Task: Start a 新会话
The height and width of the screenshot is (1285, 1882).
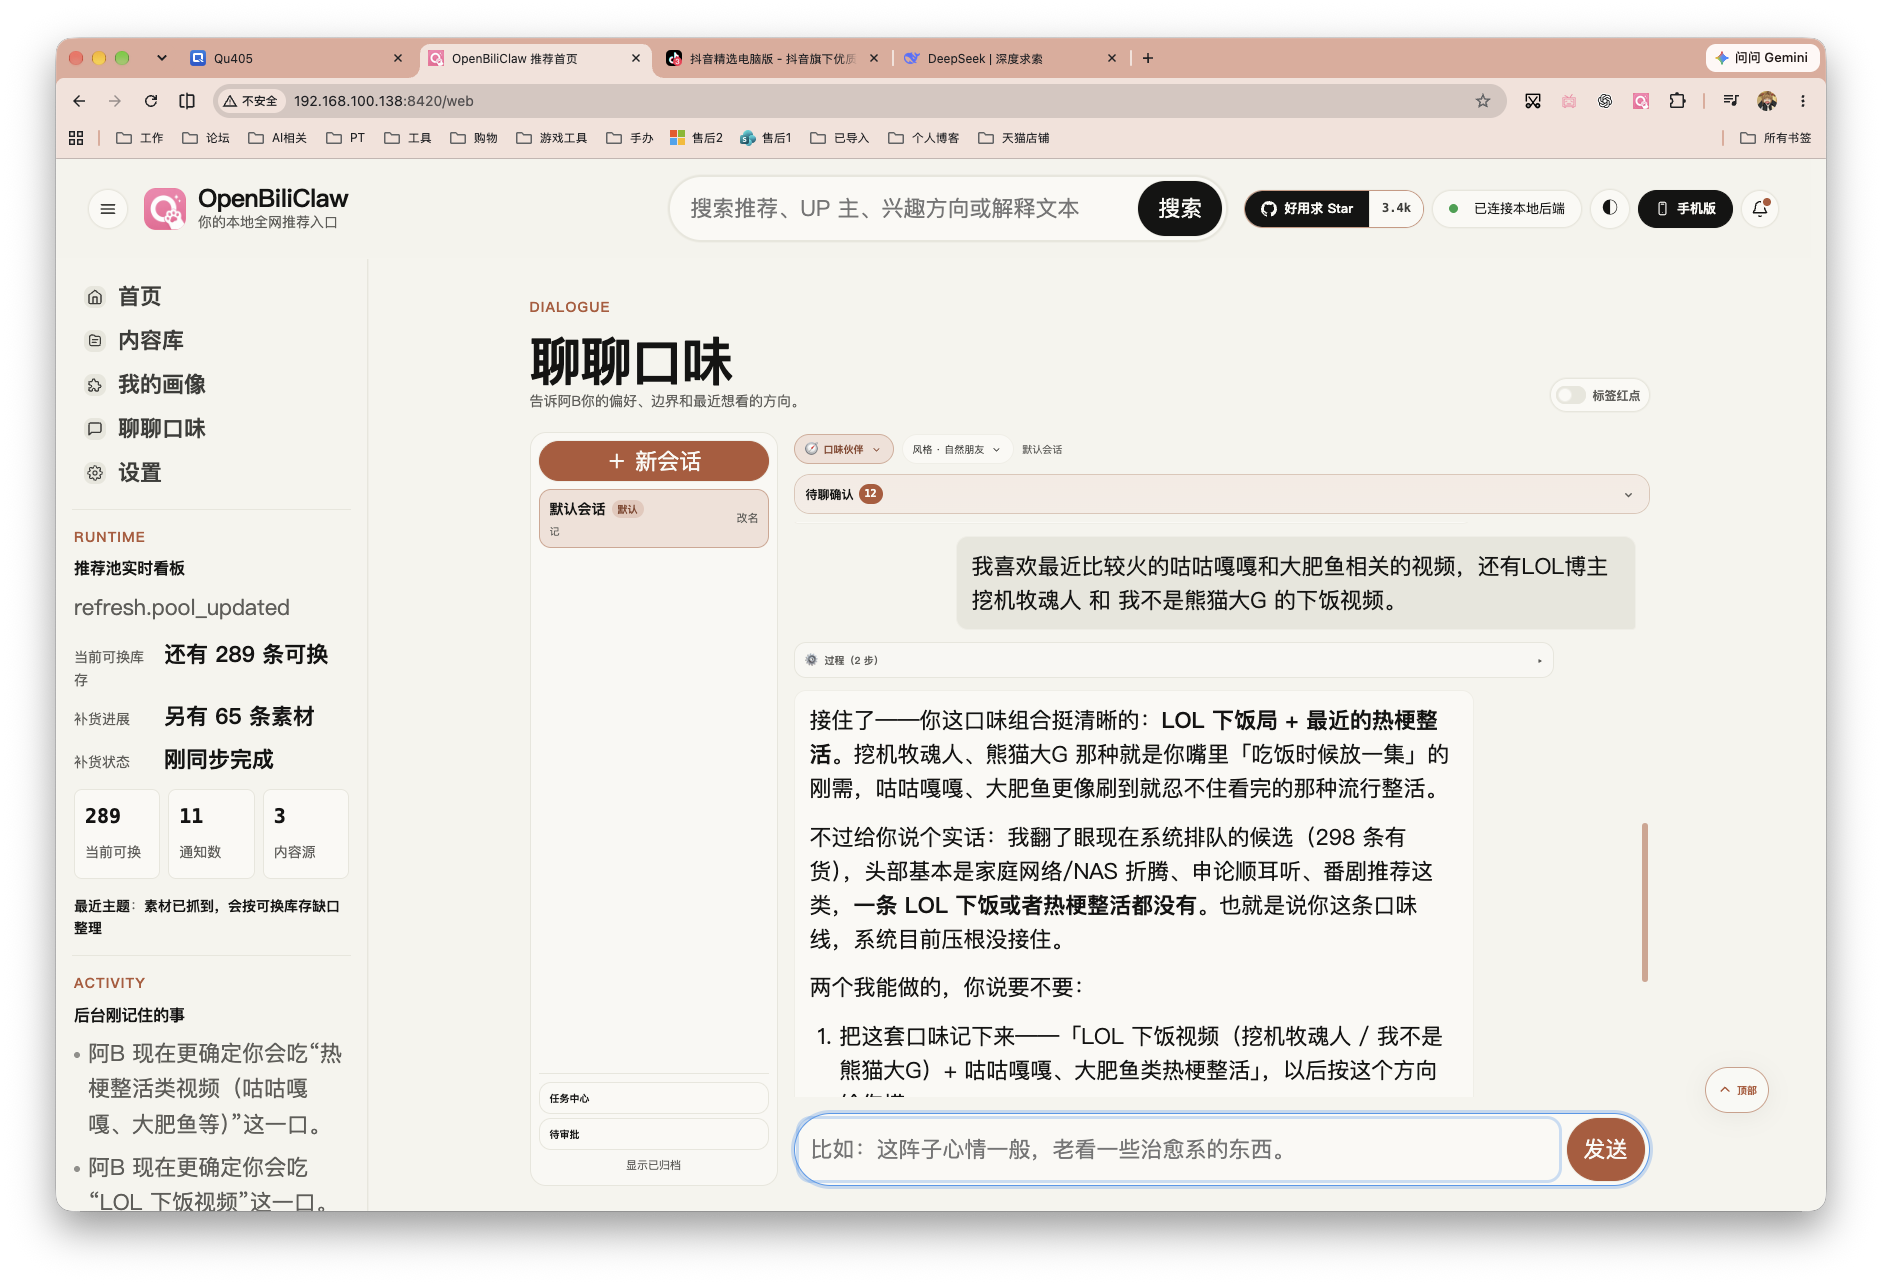Action: click(654, 461)
